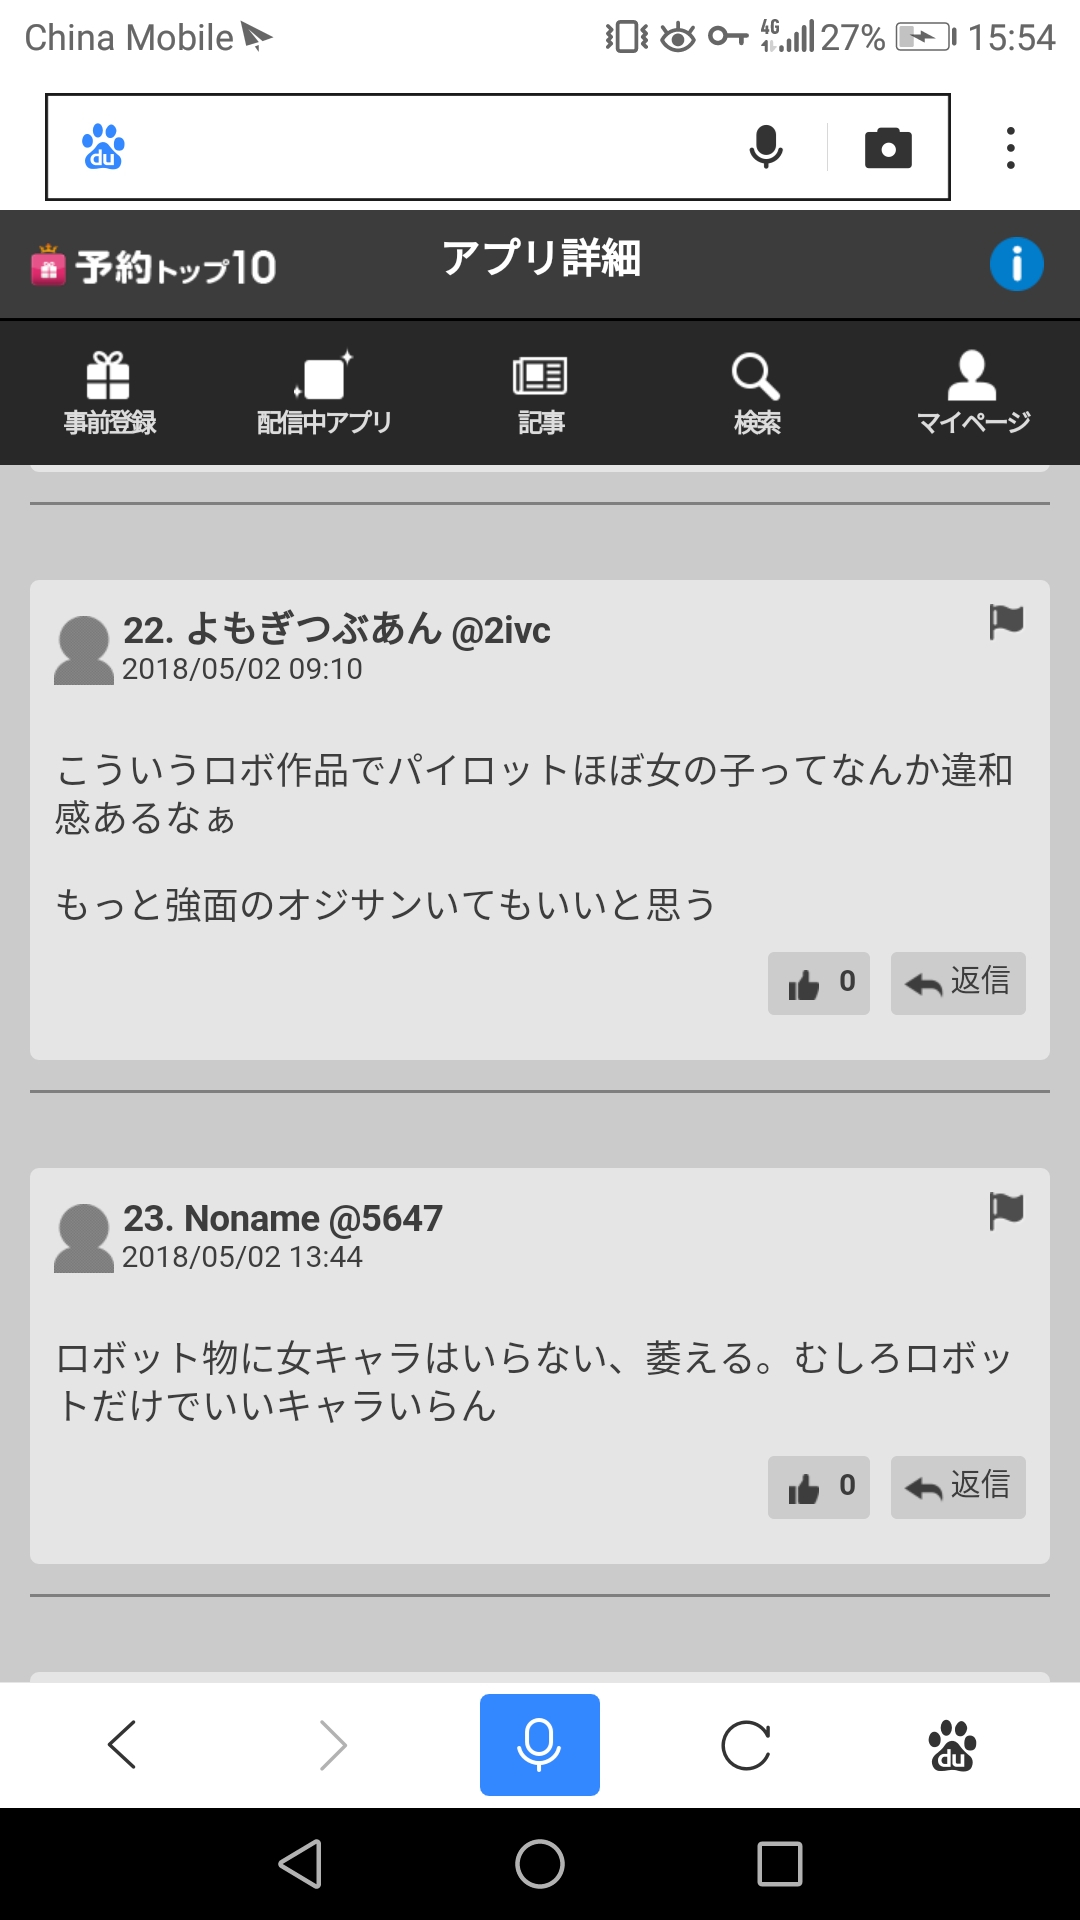Like comment 23 by Noname

click(x=819, y=1487)
